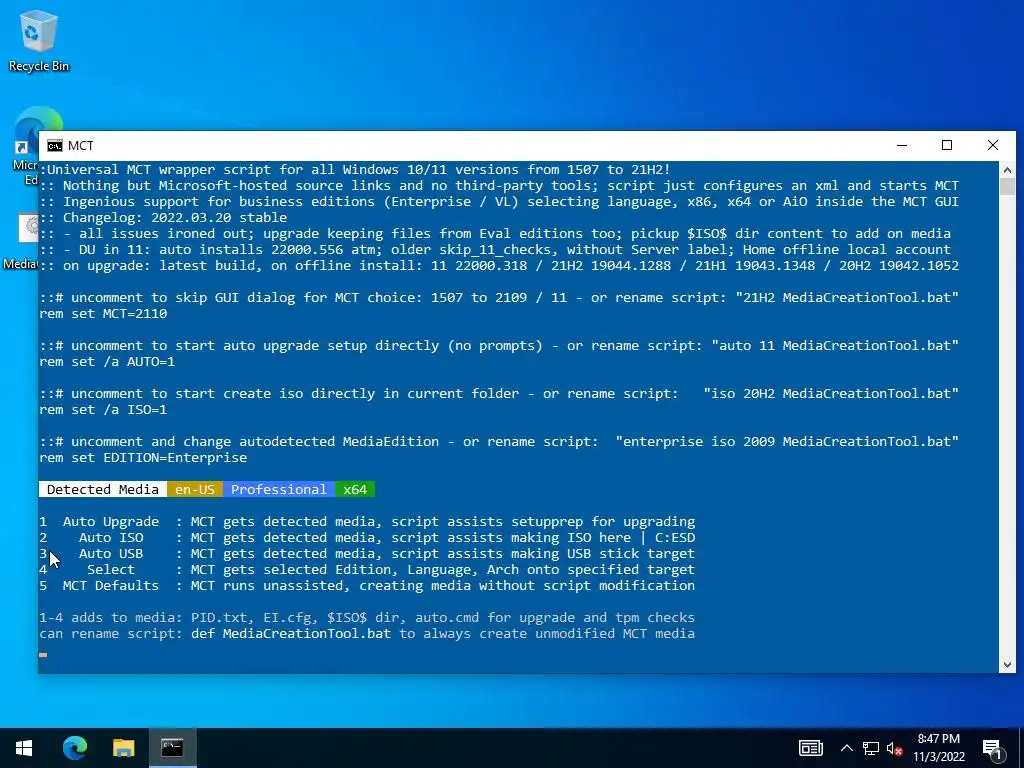
Task: Click the 'rem set /a AUTO=1' line
Action: coord(107,362)
